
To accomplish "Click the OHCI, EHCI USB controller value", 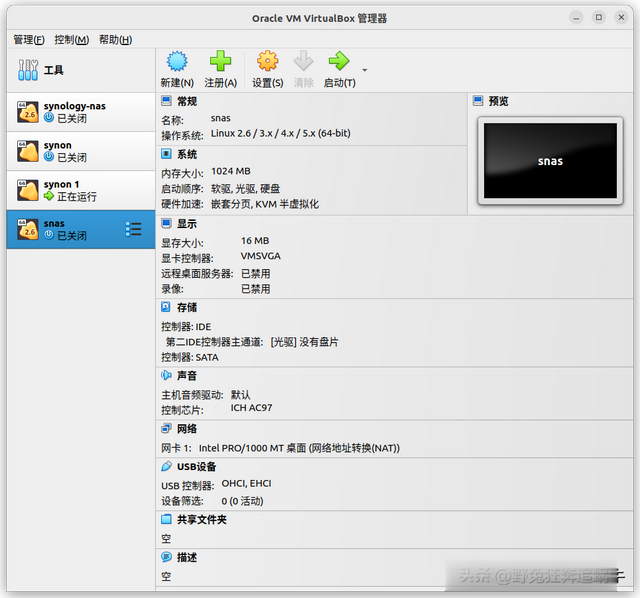I will pos(247,483).
